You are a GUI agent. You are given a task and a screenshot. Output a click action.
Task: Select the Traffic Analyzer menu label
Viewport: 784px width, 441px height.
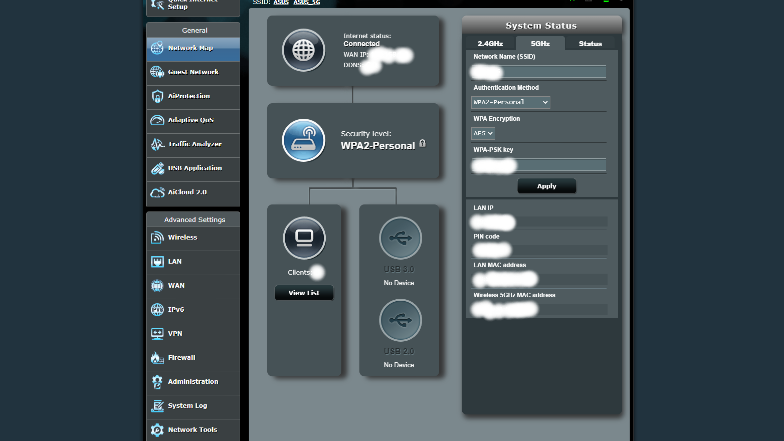click(195, 144)
